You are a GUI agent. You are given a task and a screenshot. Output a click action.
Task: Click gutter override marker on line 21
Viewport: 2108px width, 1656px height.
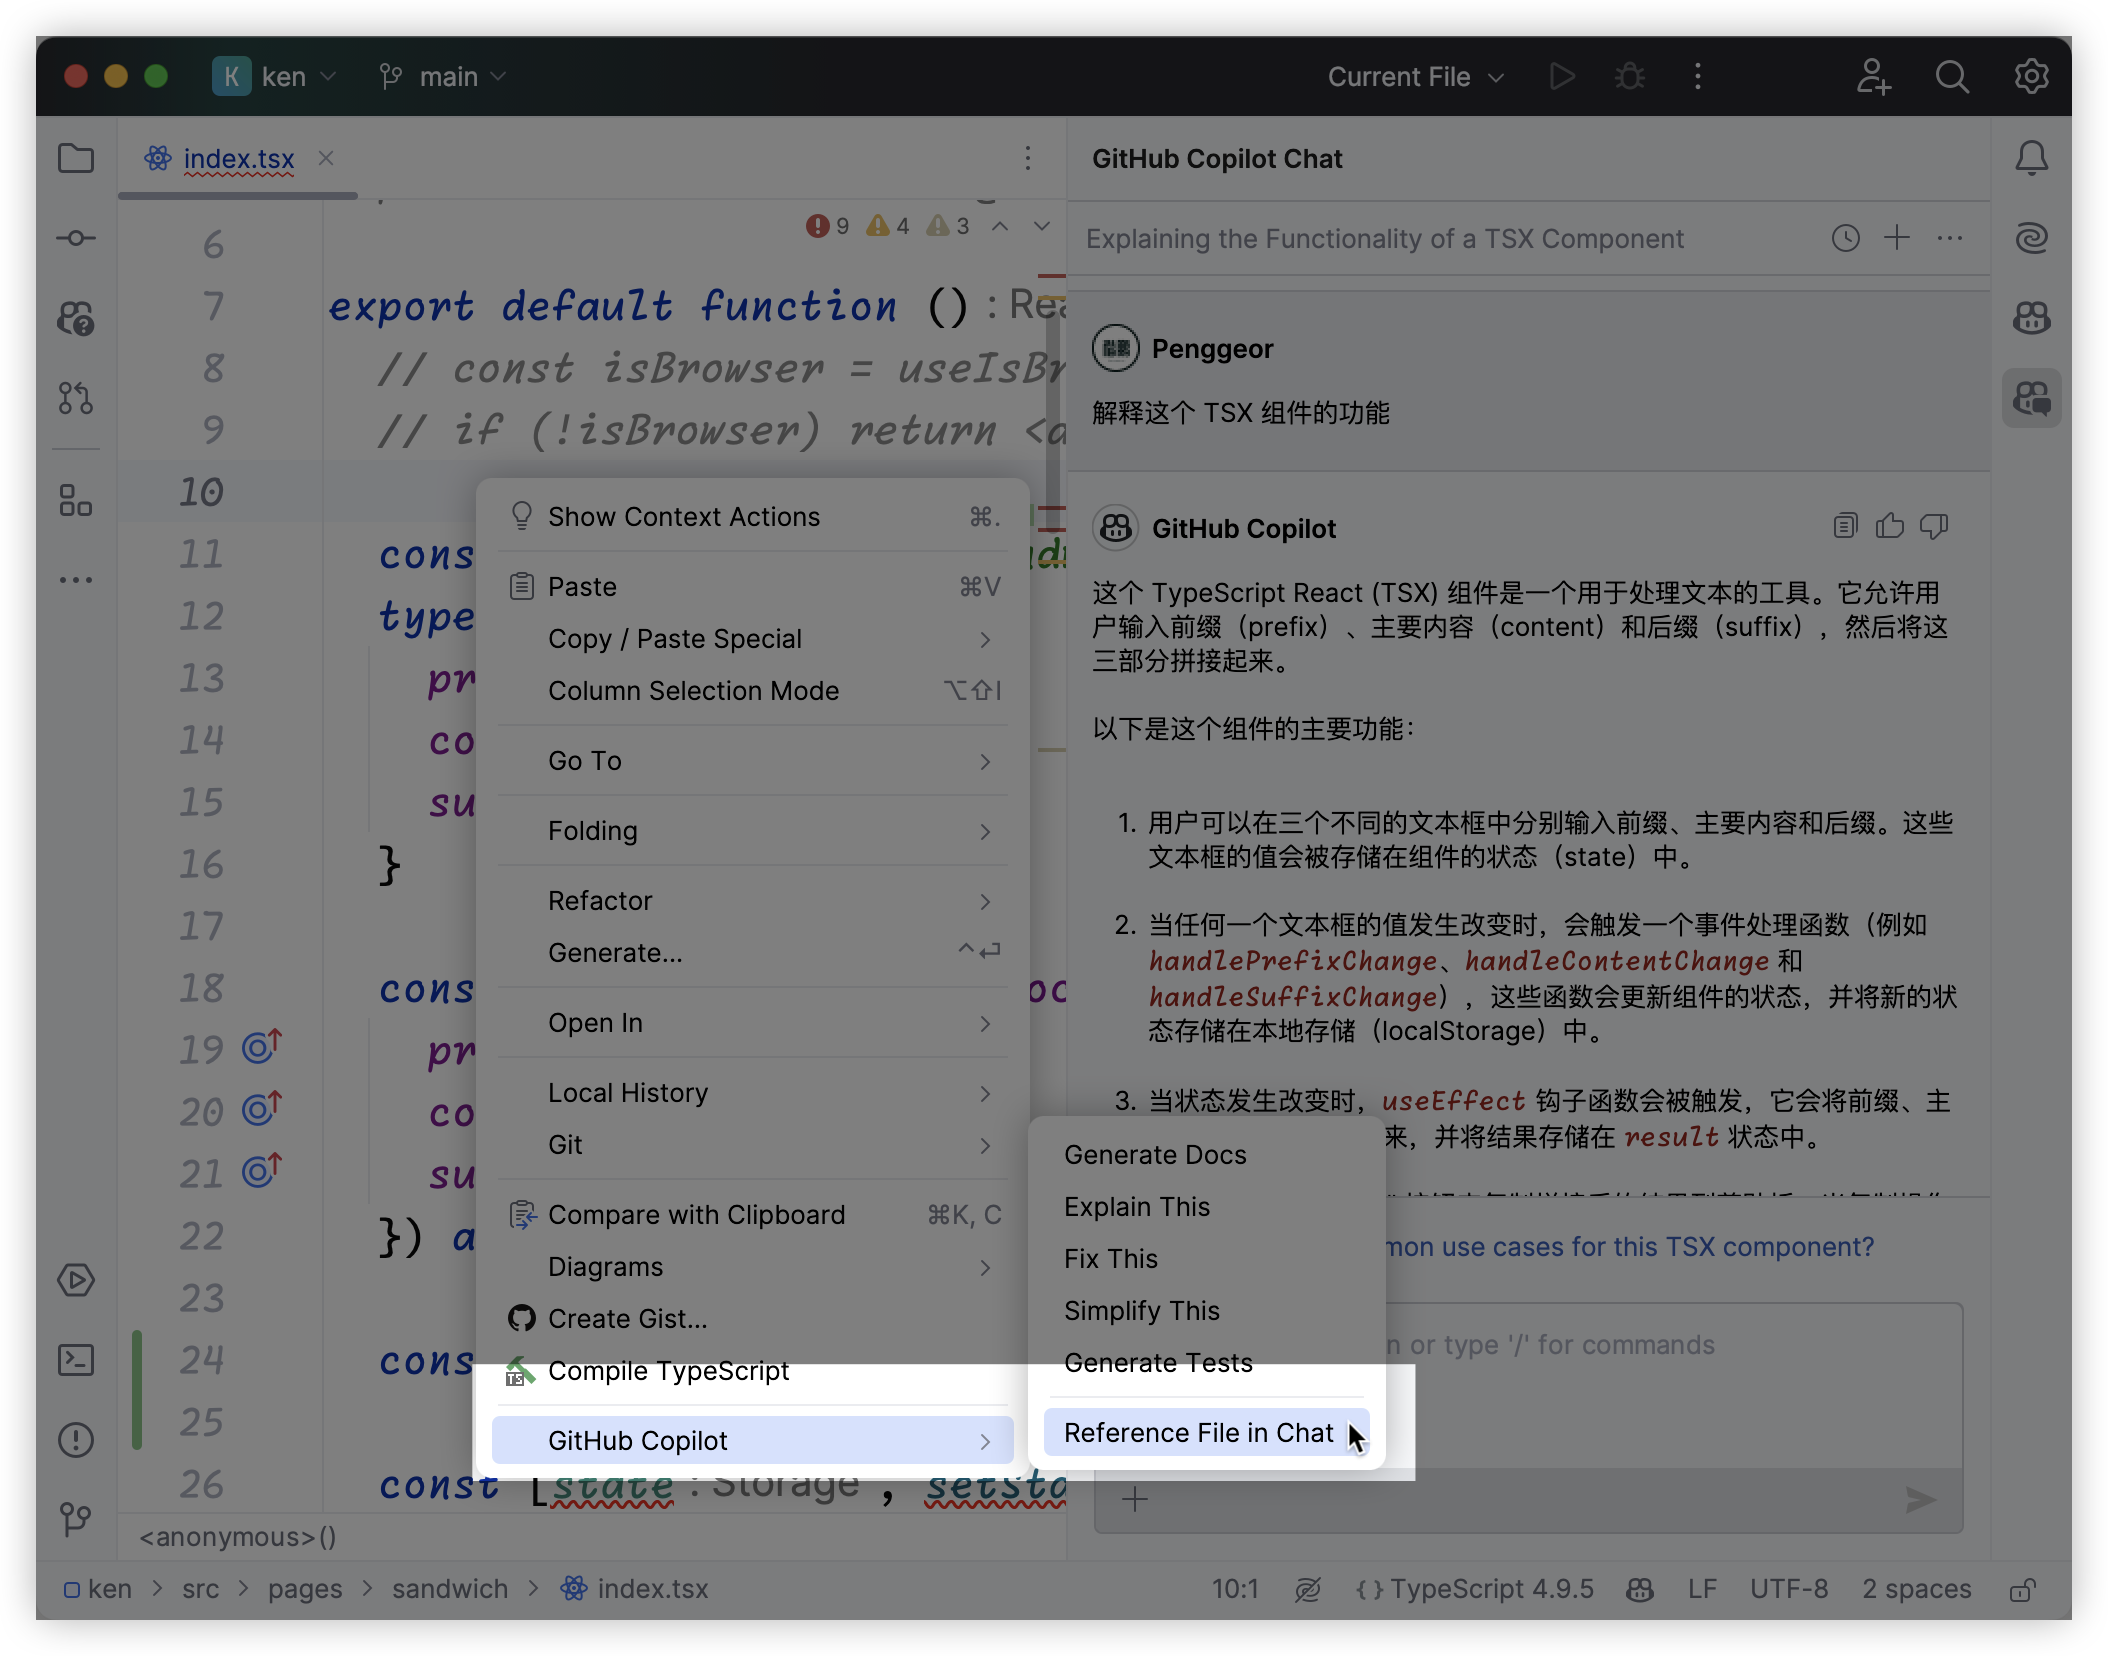[x=262, y=1171]
